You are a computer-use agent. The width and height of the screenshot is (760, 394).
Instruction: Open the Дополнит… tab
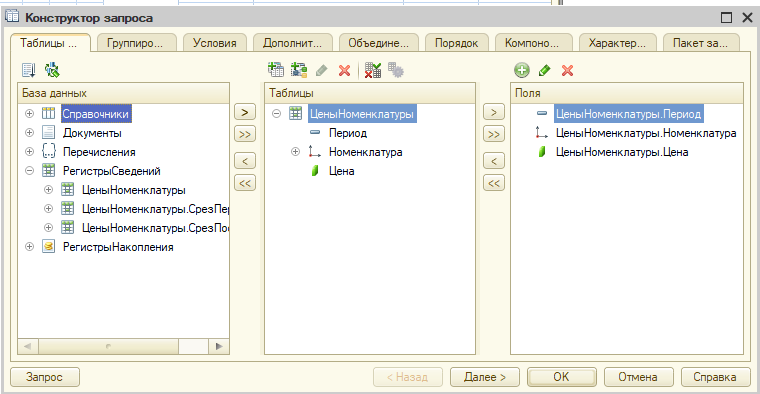point(292,43)
